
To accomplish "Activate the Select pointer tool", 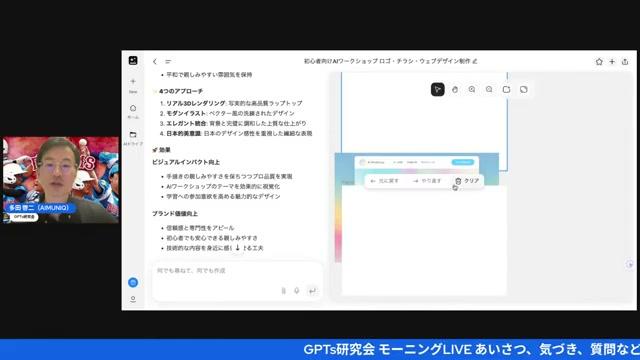I will tap(438, 89).
